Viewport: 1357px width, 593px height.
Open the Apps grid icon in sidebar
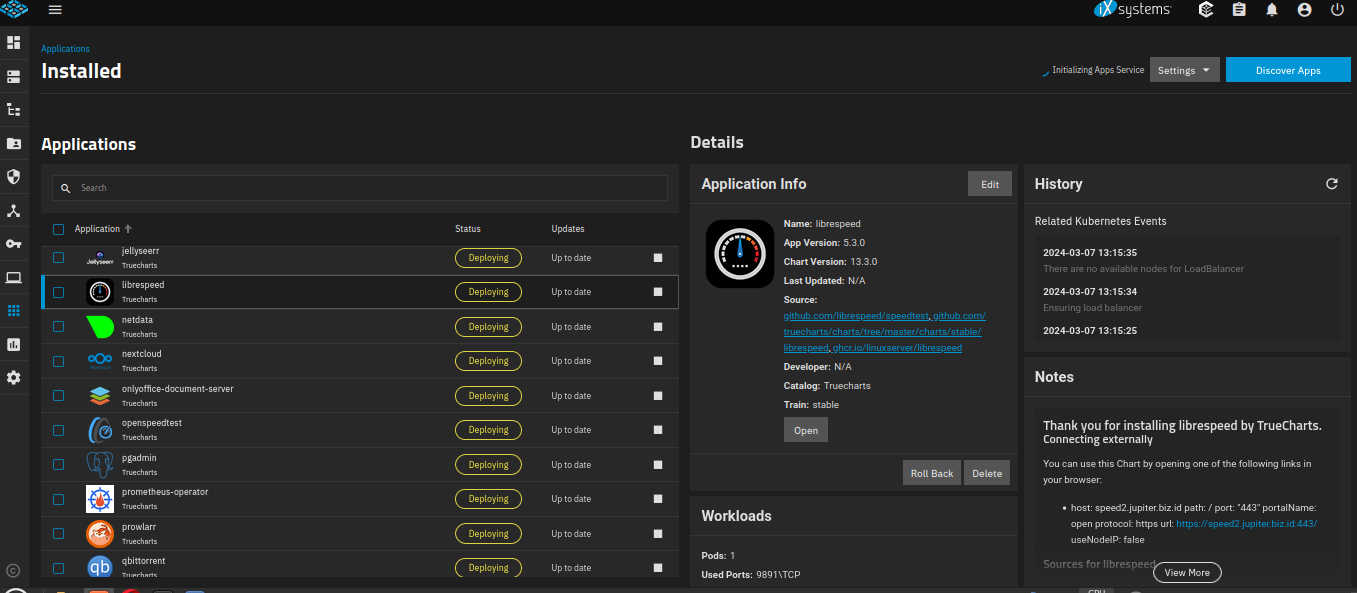[x=13, y=311]
